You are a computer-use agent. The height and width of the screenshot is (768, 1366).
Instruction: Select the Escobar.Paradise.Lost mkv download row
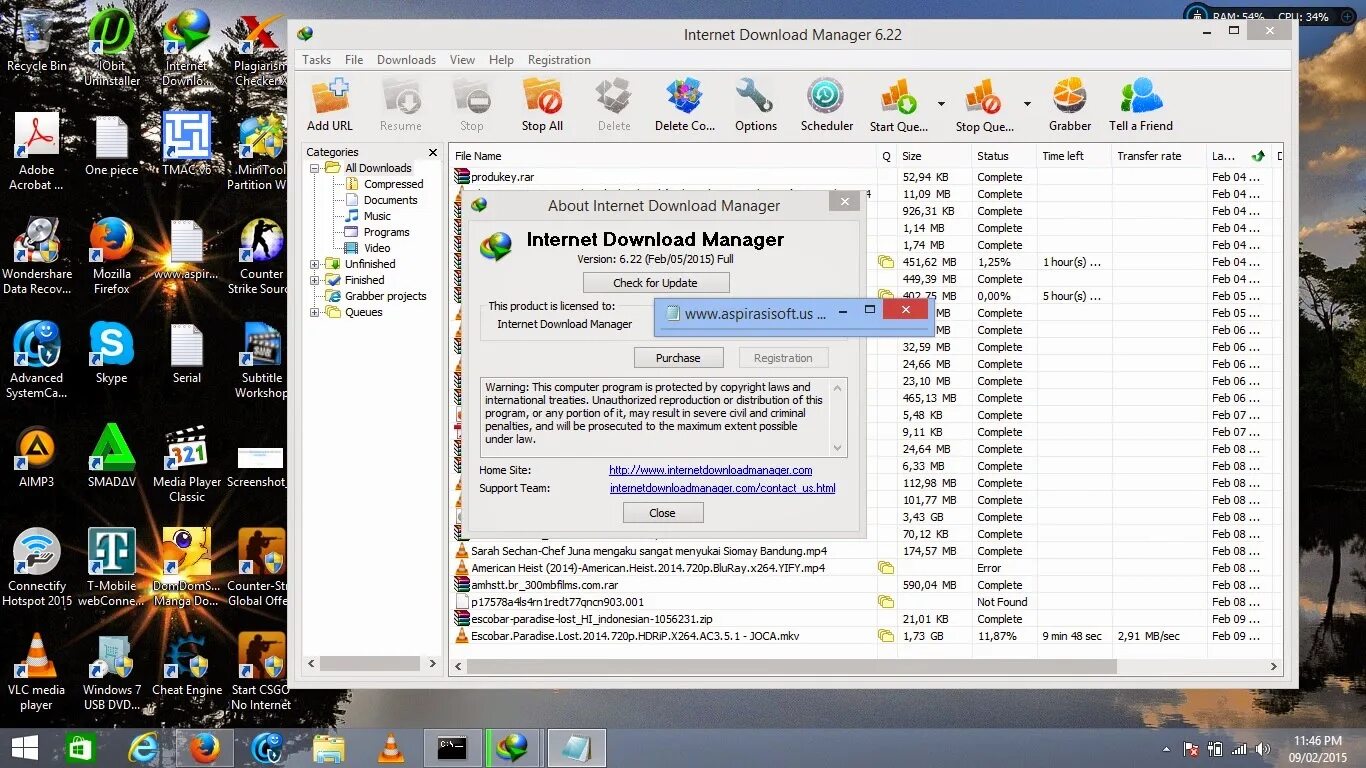coord(866,636)
